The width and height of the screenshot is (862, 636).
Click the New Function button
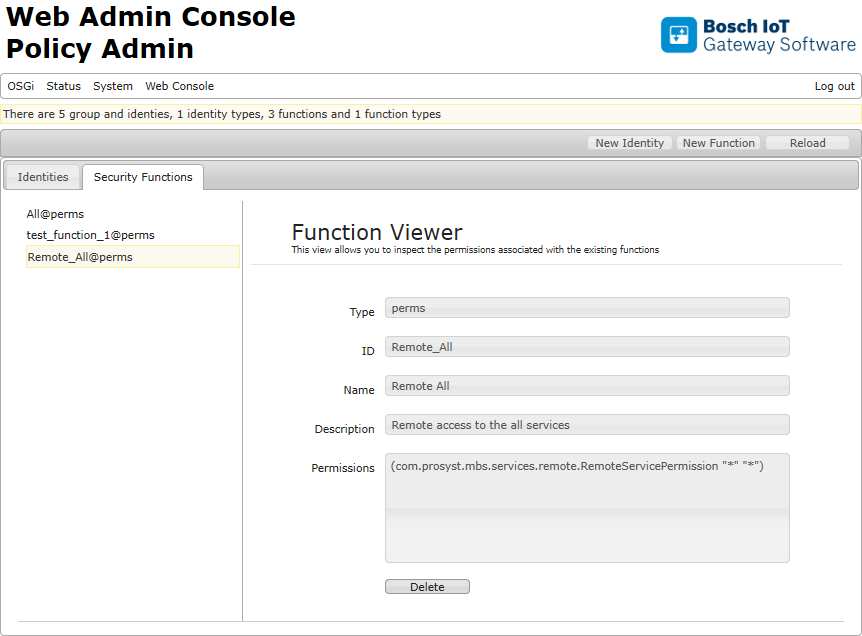coord(718,142)
